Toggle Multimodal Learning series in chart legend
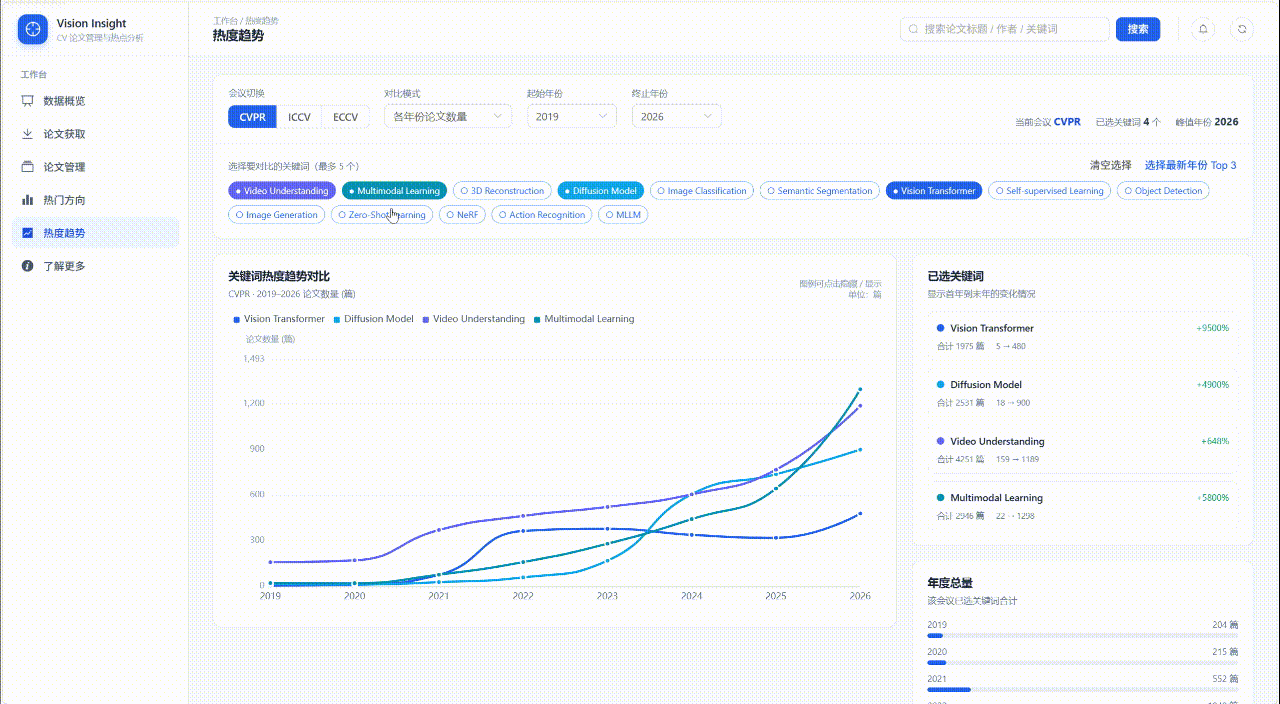The image size is (1280, 704). (x=584, y=319)
